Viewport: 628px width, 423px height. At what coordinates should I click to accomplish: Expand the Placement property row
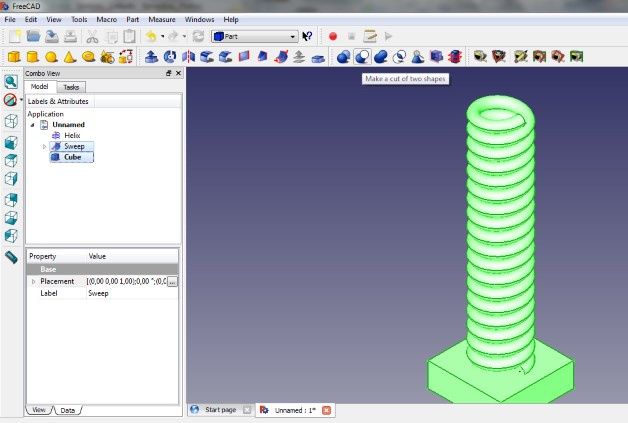tap(33, 282)
